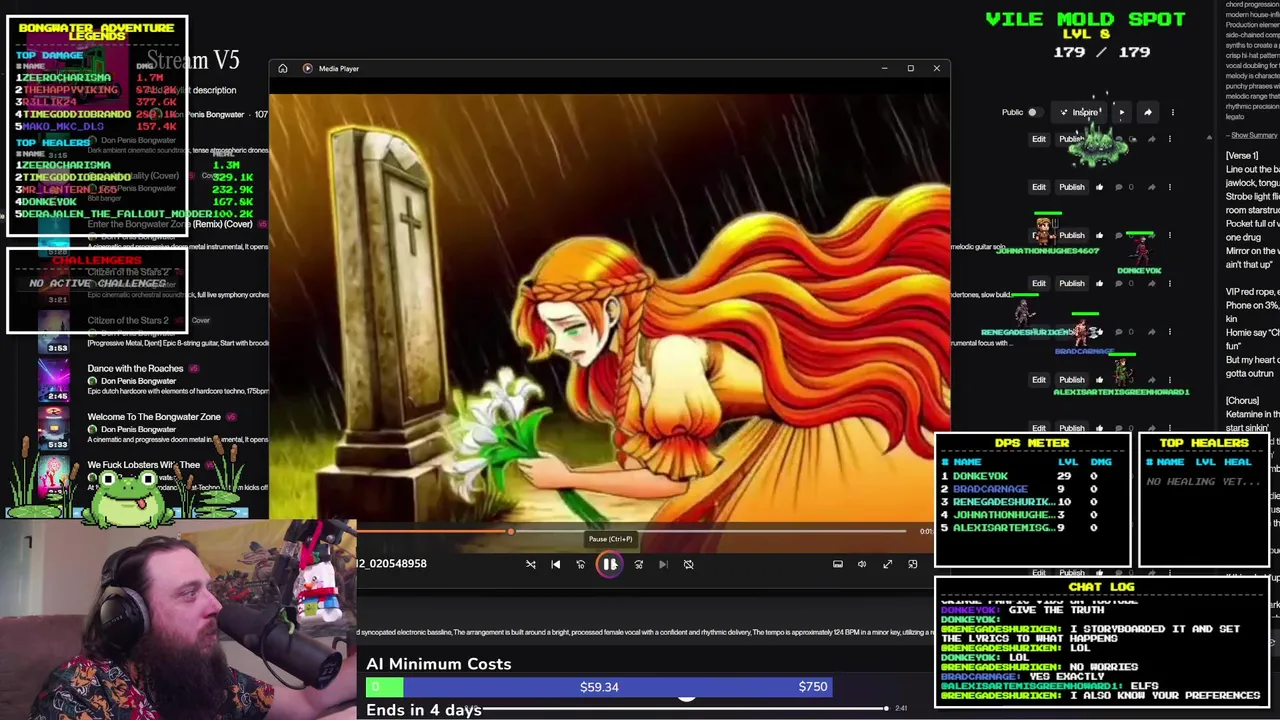Viewport: 1280px width, 720px height.
Task: Open three-dot menu on first song row
Action: (1171, 139)
